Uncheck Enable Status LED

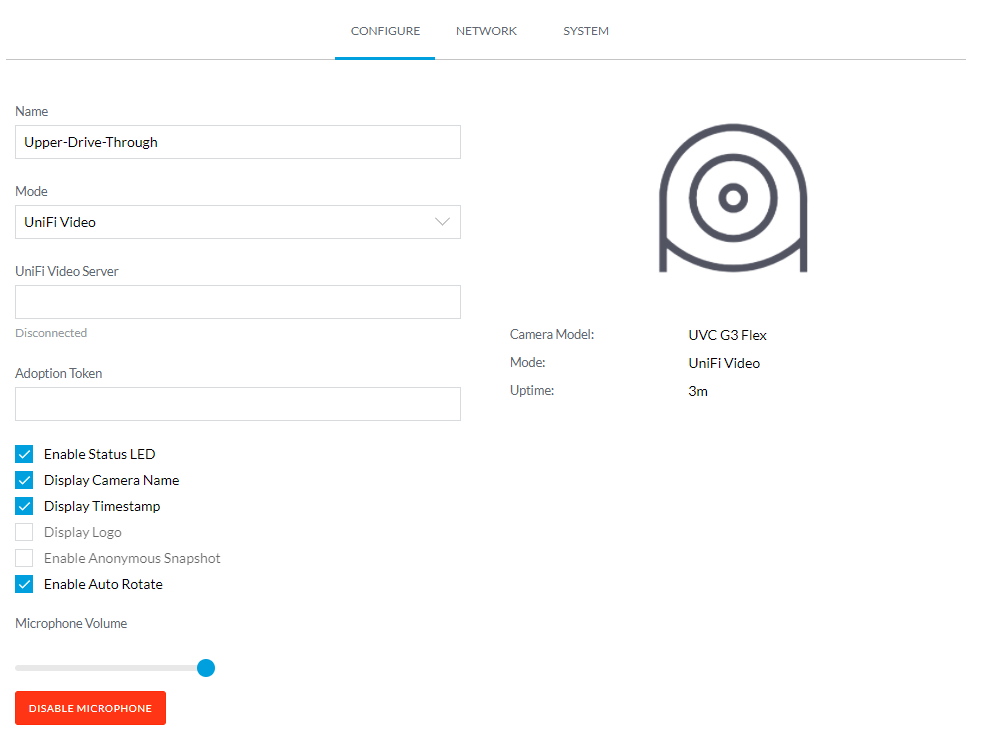[x=24, y=454]
